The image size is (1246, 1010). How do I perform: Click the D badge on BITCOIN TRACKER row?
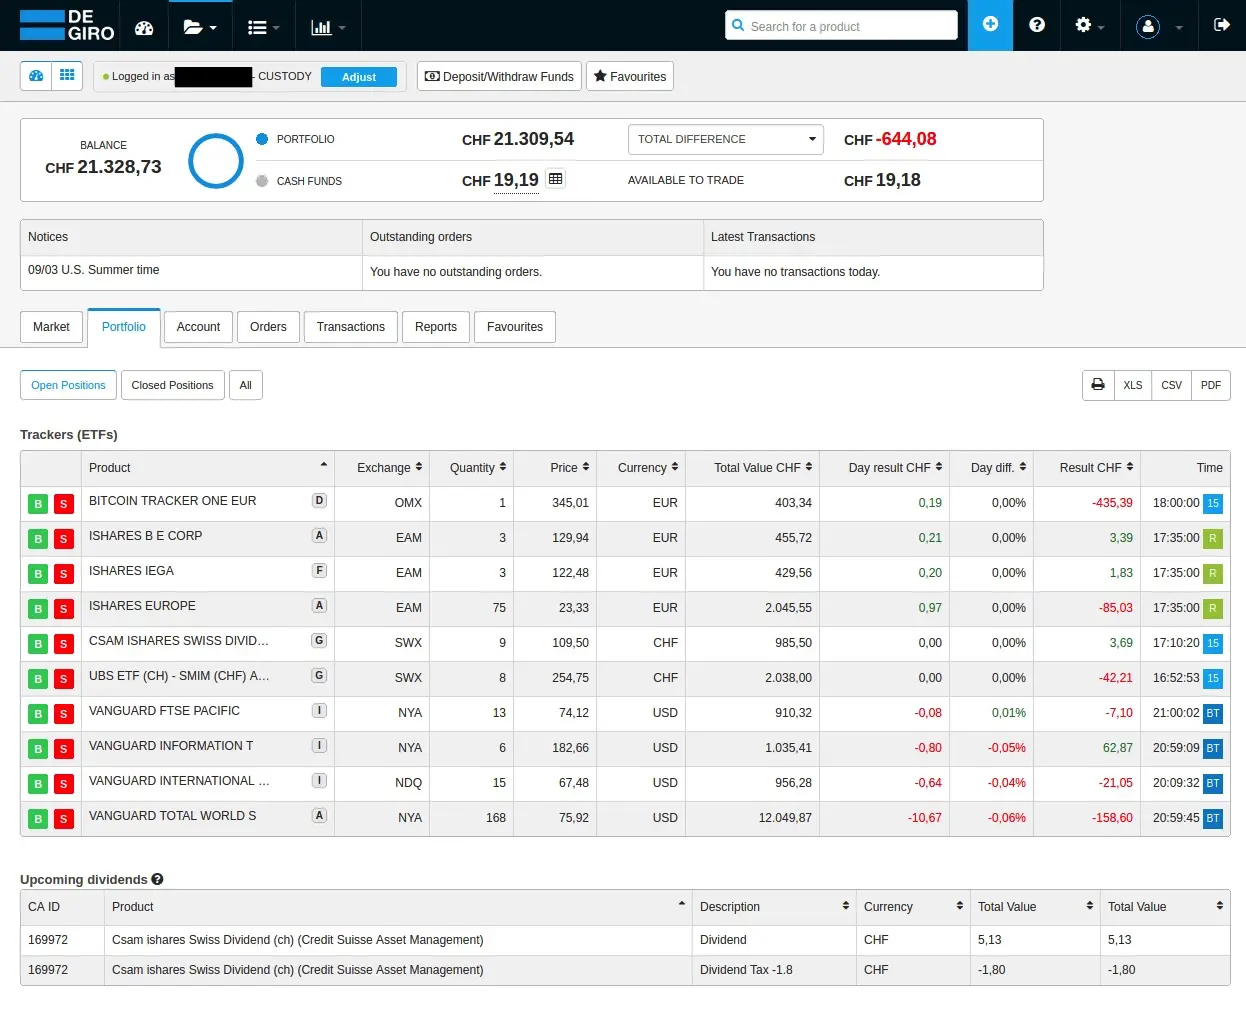(319, 500)
